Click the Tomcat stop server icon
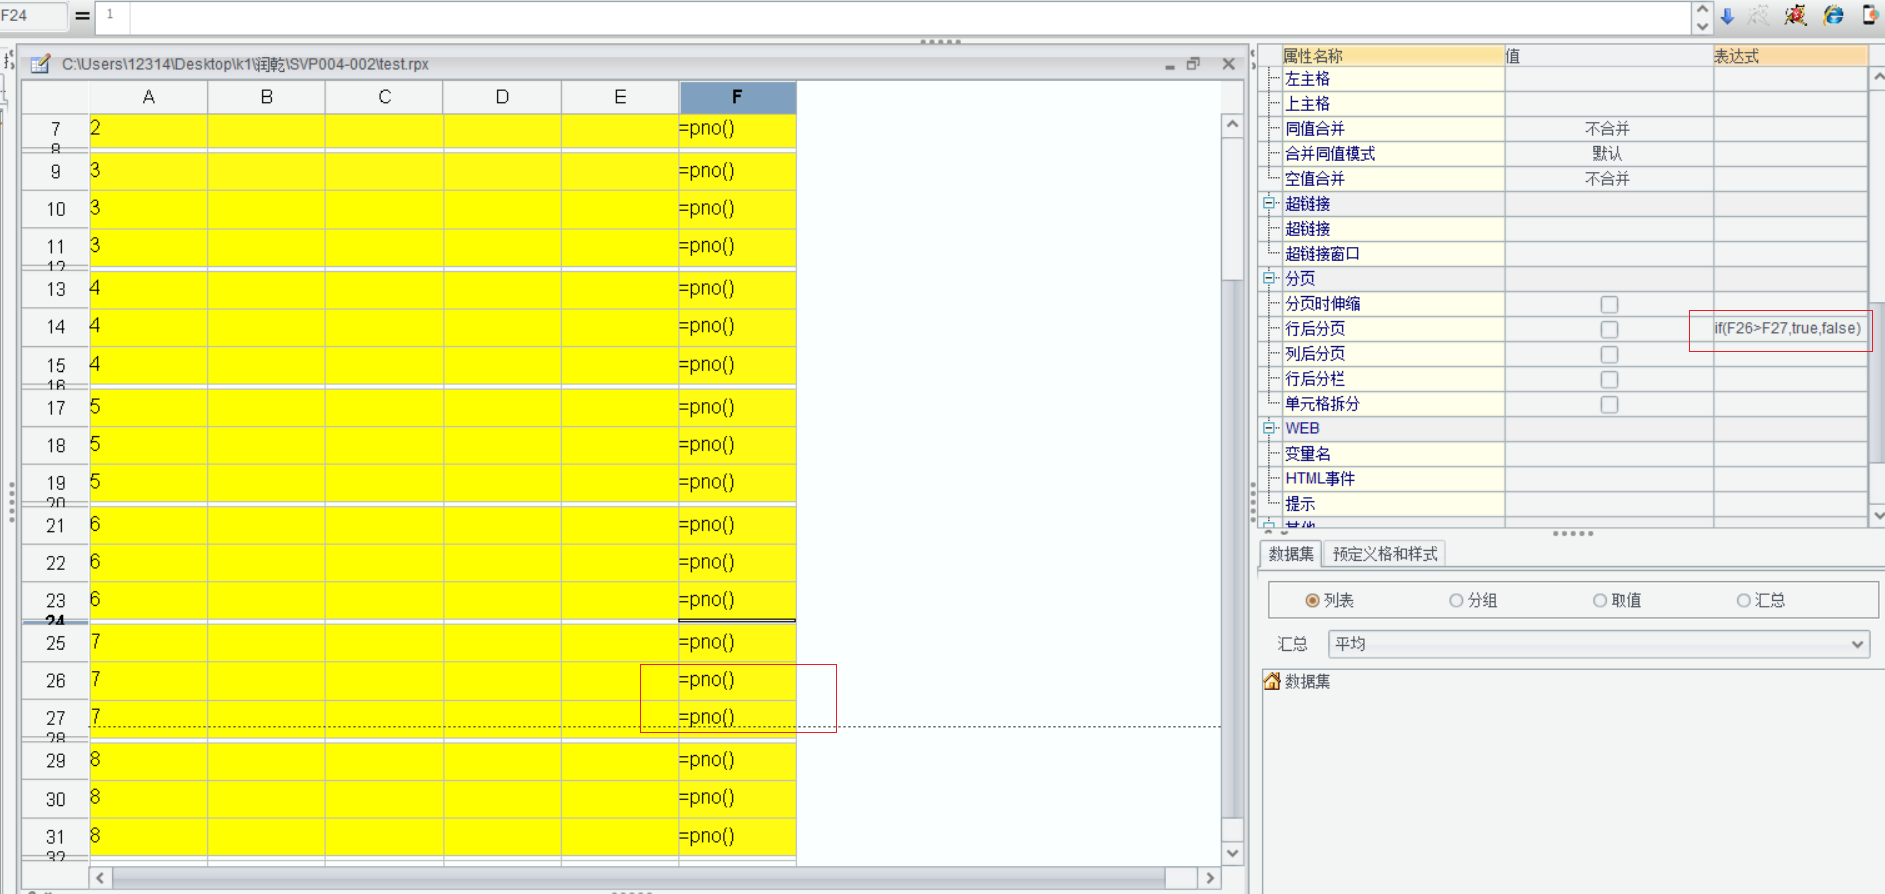1885x894 pixels. (x=1795, y=15)
